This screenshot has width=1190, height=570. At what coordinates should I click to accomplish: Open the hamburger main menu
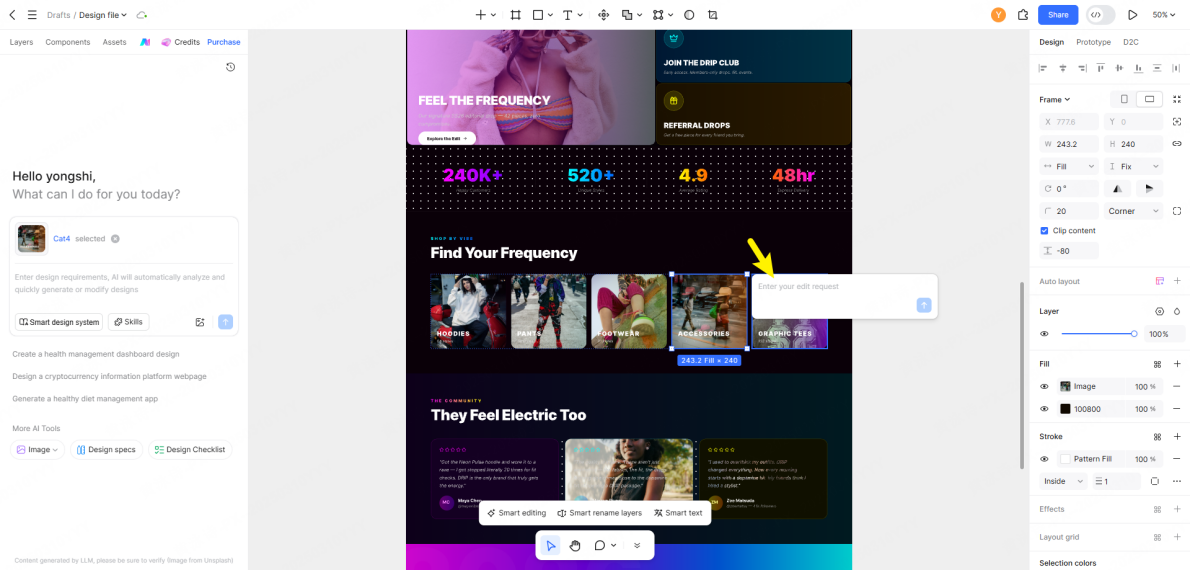click(x=32, y=14)
